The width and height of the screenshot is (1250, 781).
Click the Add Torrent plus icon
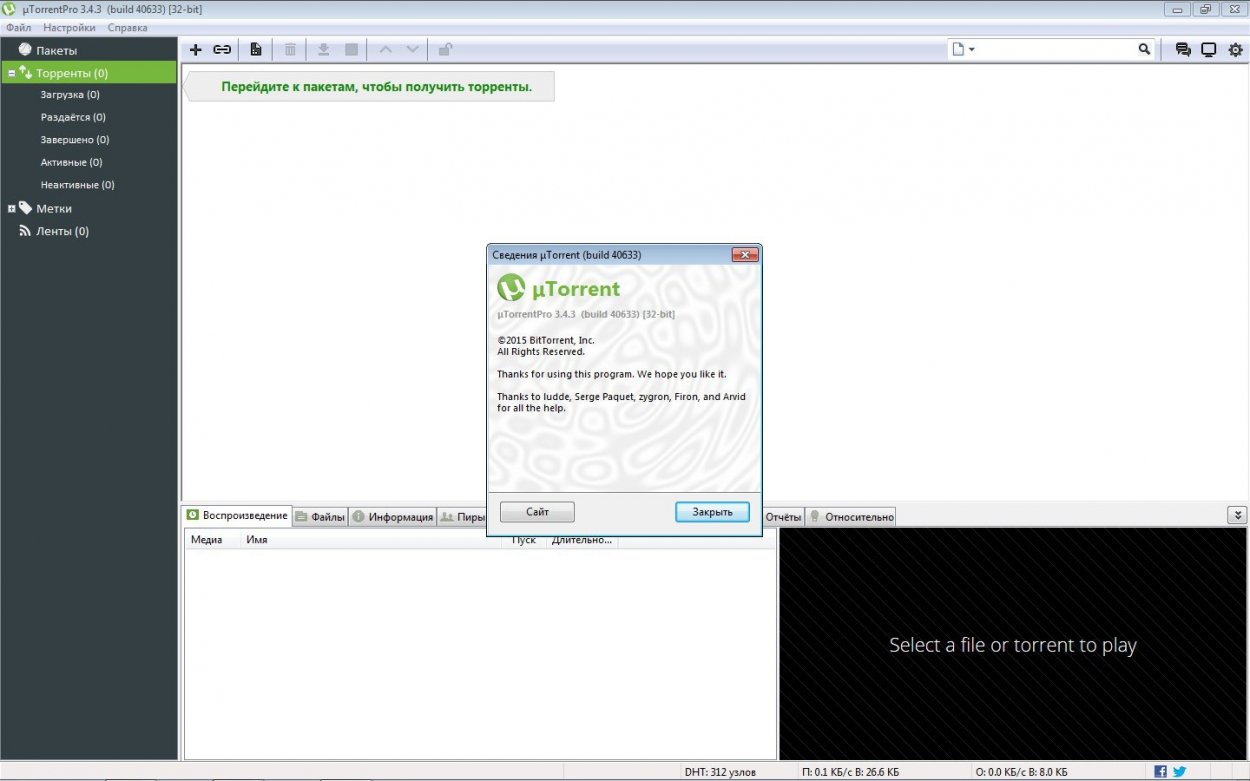[x=196, y=49]
